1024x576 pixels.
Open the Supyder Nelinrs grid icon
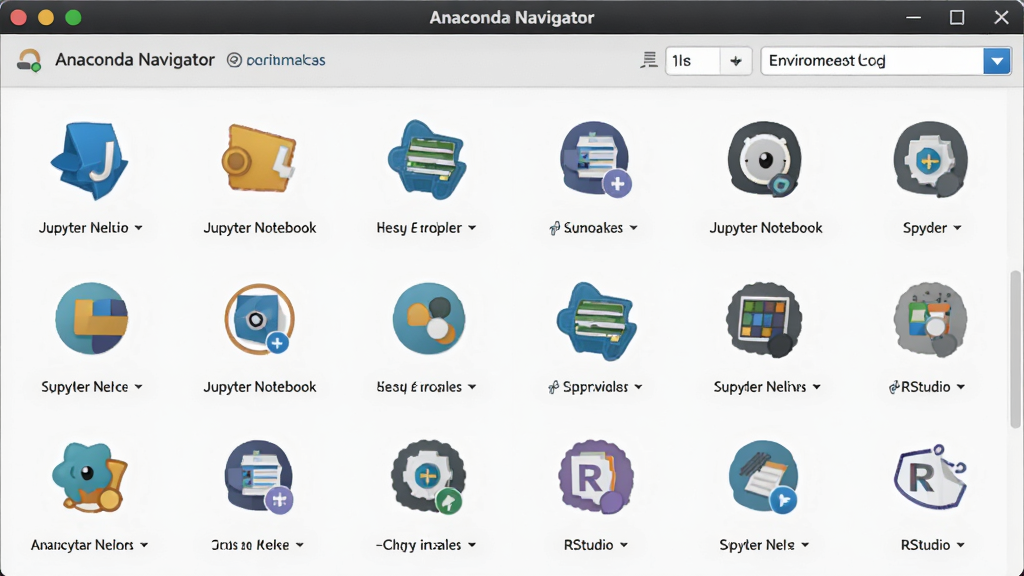coord(764,319)
